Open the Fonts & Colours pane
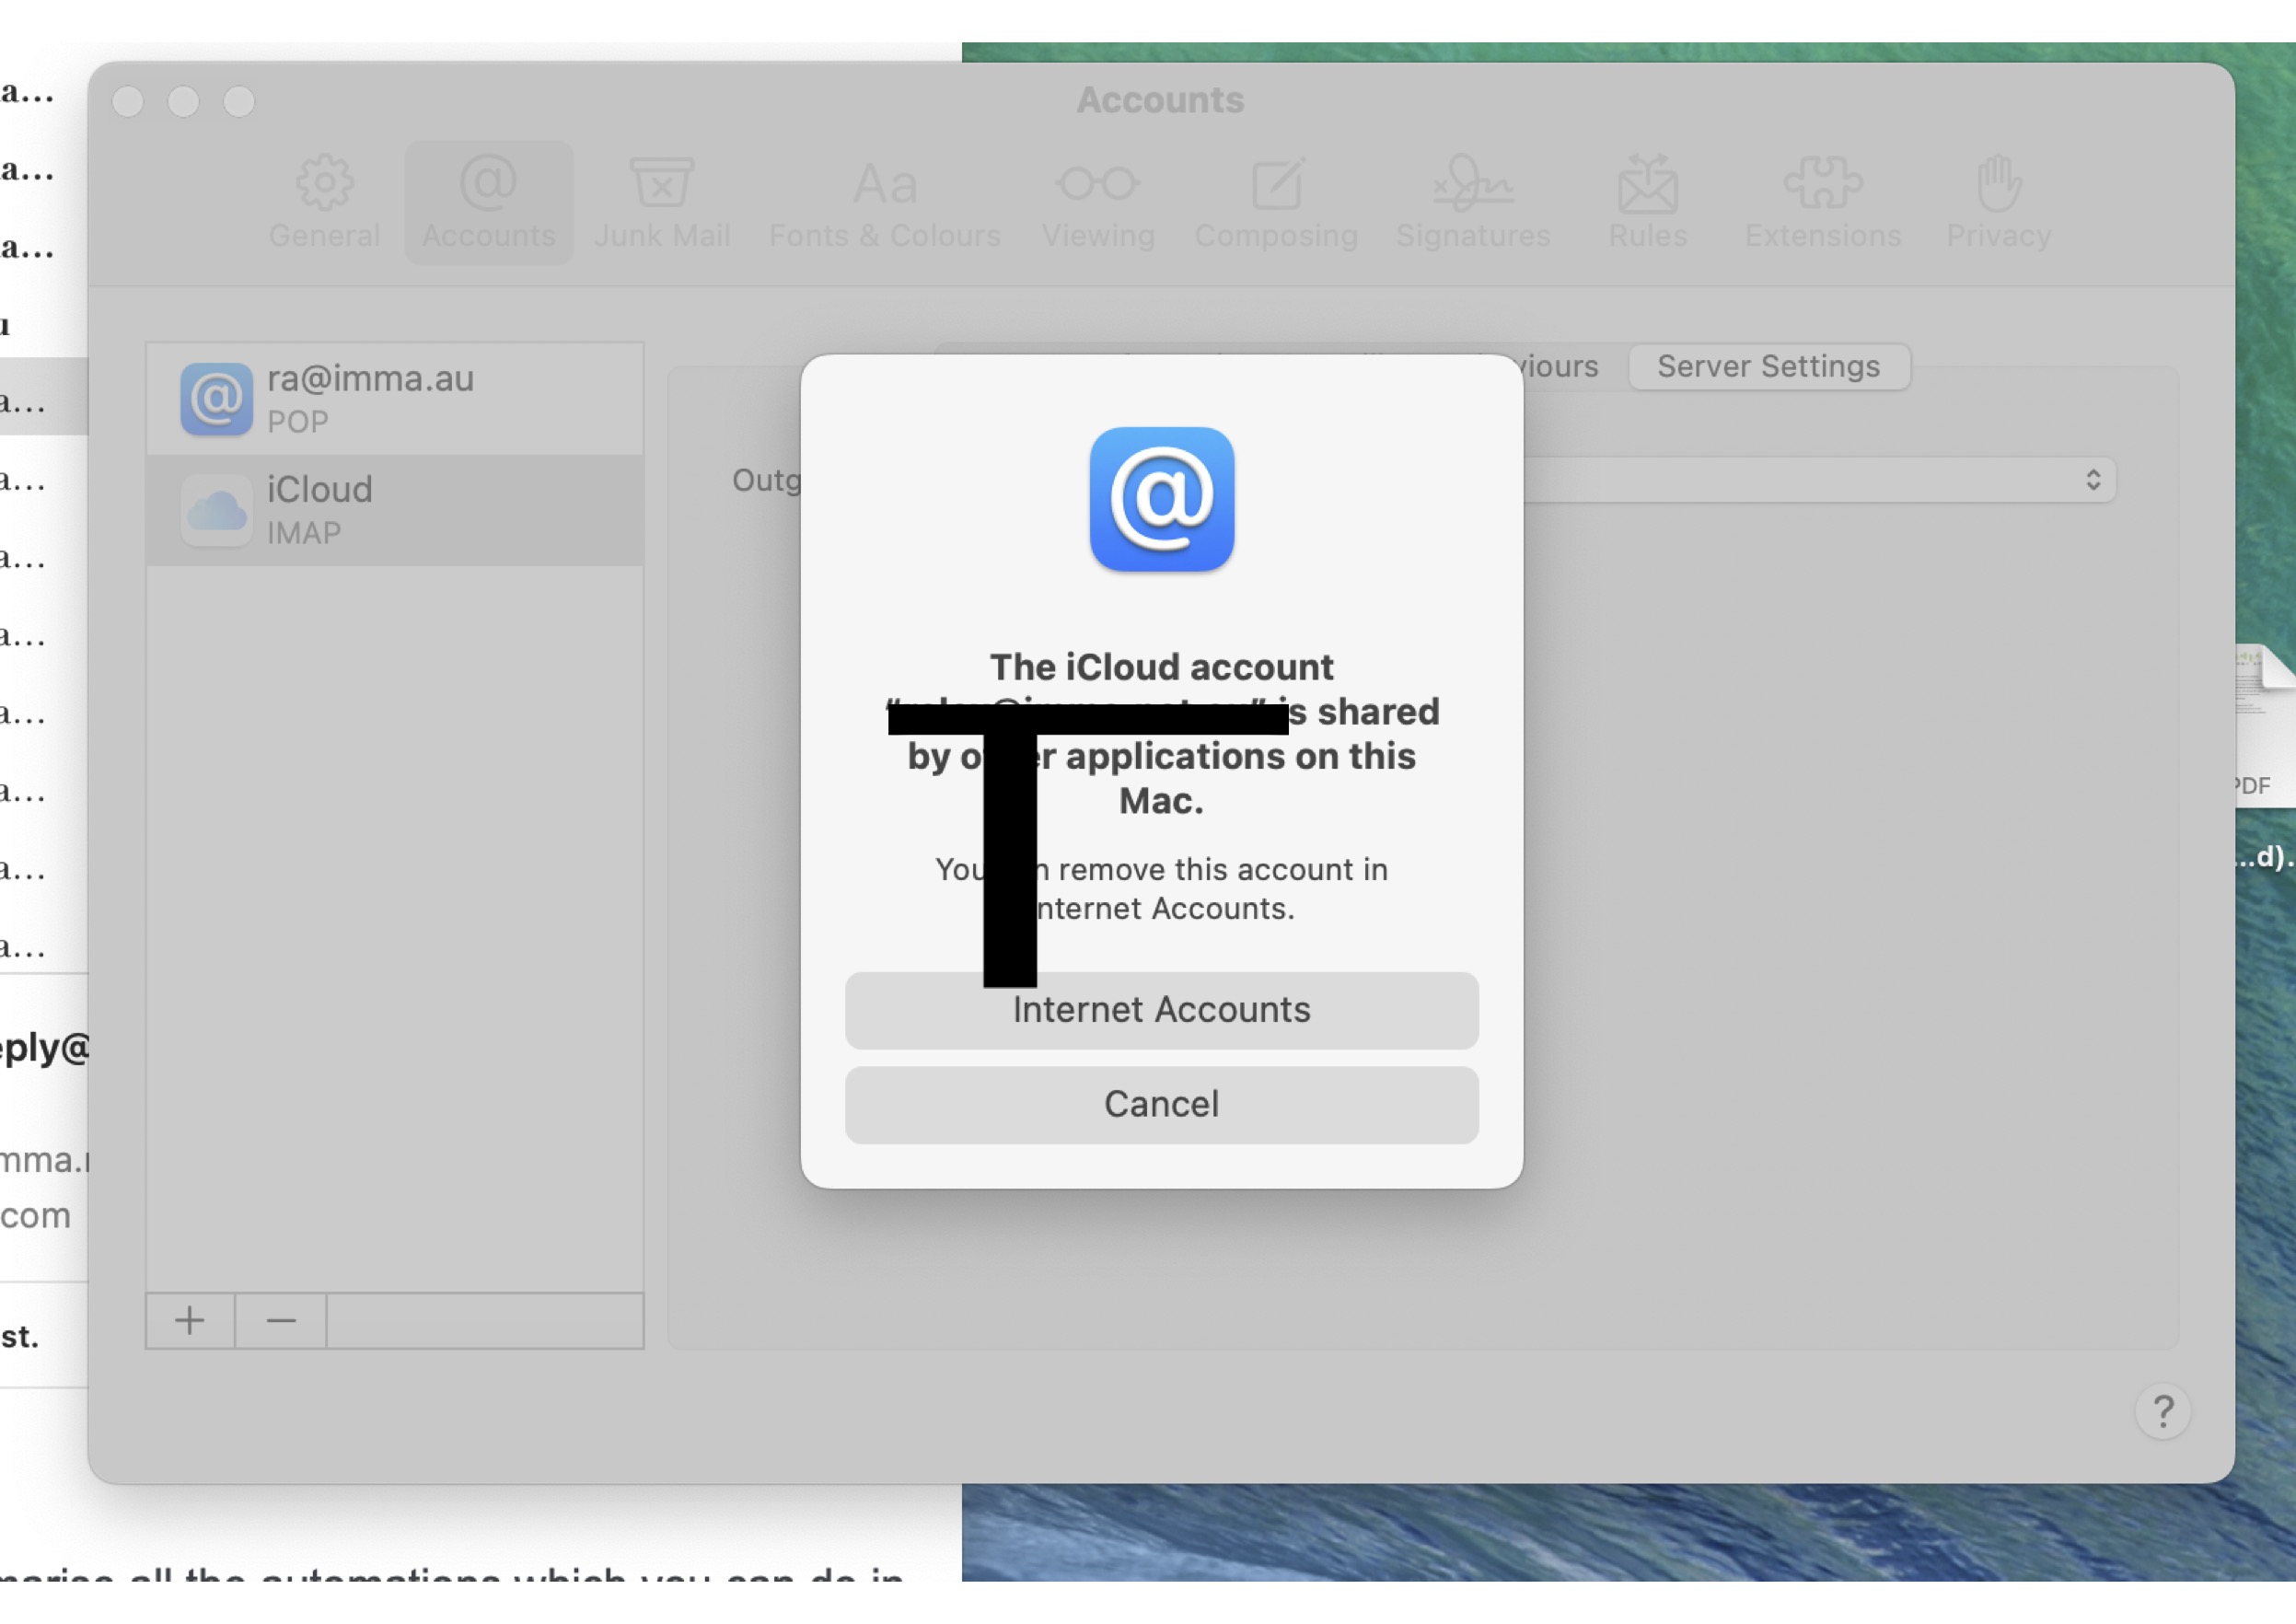Viewport: 2296px width, 1624px height. click(884, 199)
